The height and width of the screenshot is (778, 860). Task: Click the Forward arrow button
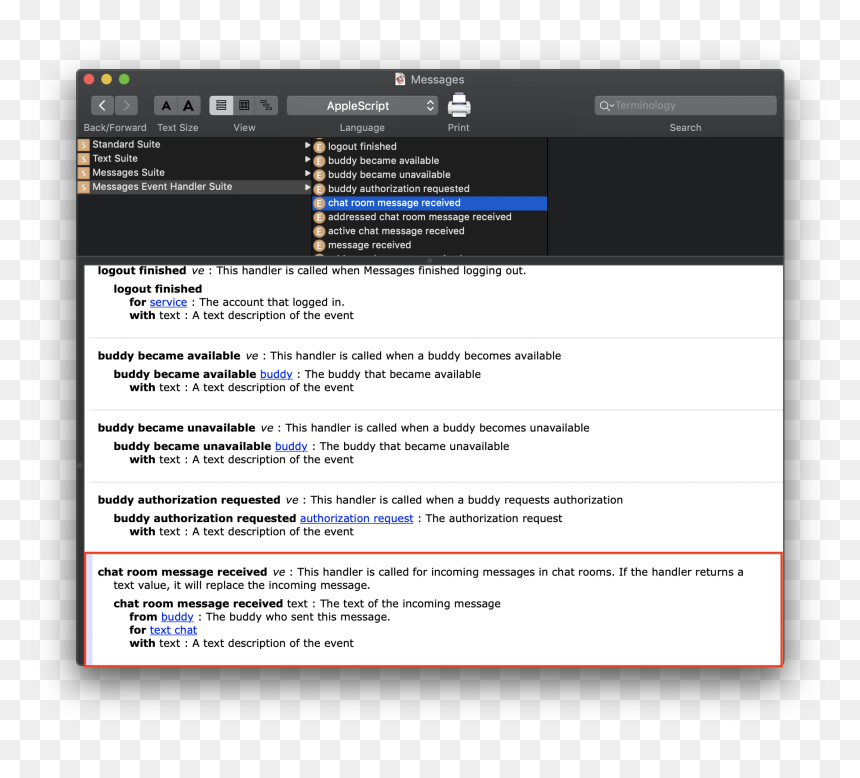pos(126,105)
